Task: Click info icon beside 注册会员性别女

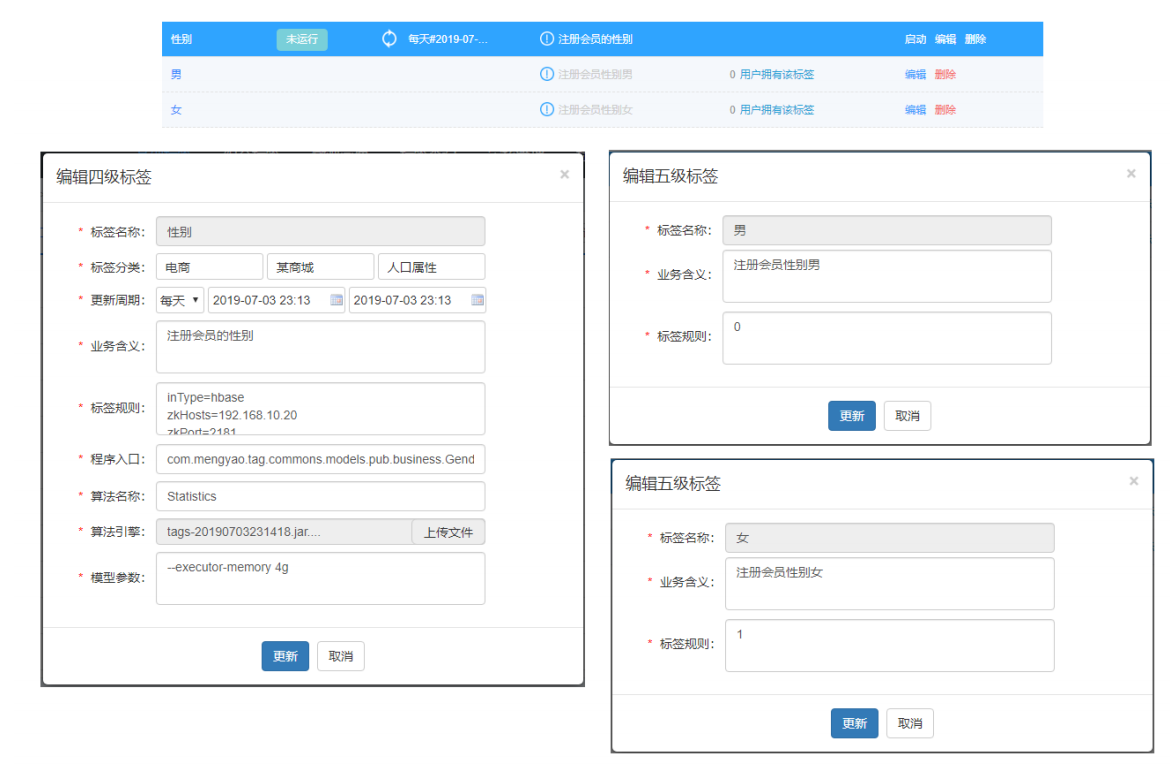Action: click(547, 110)
